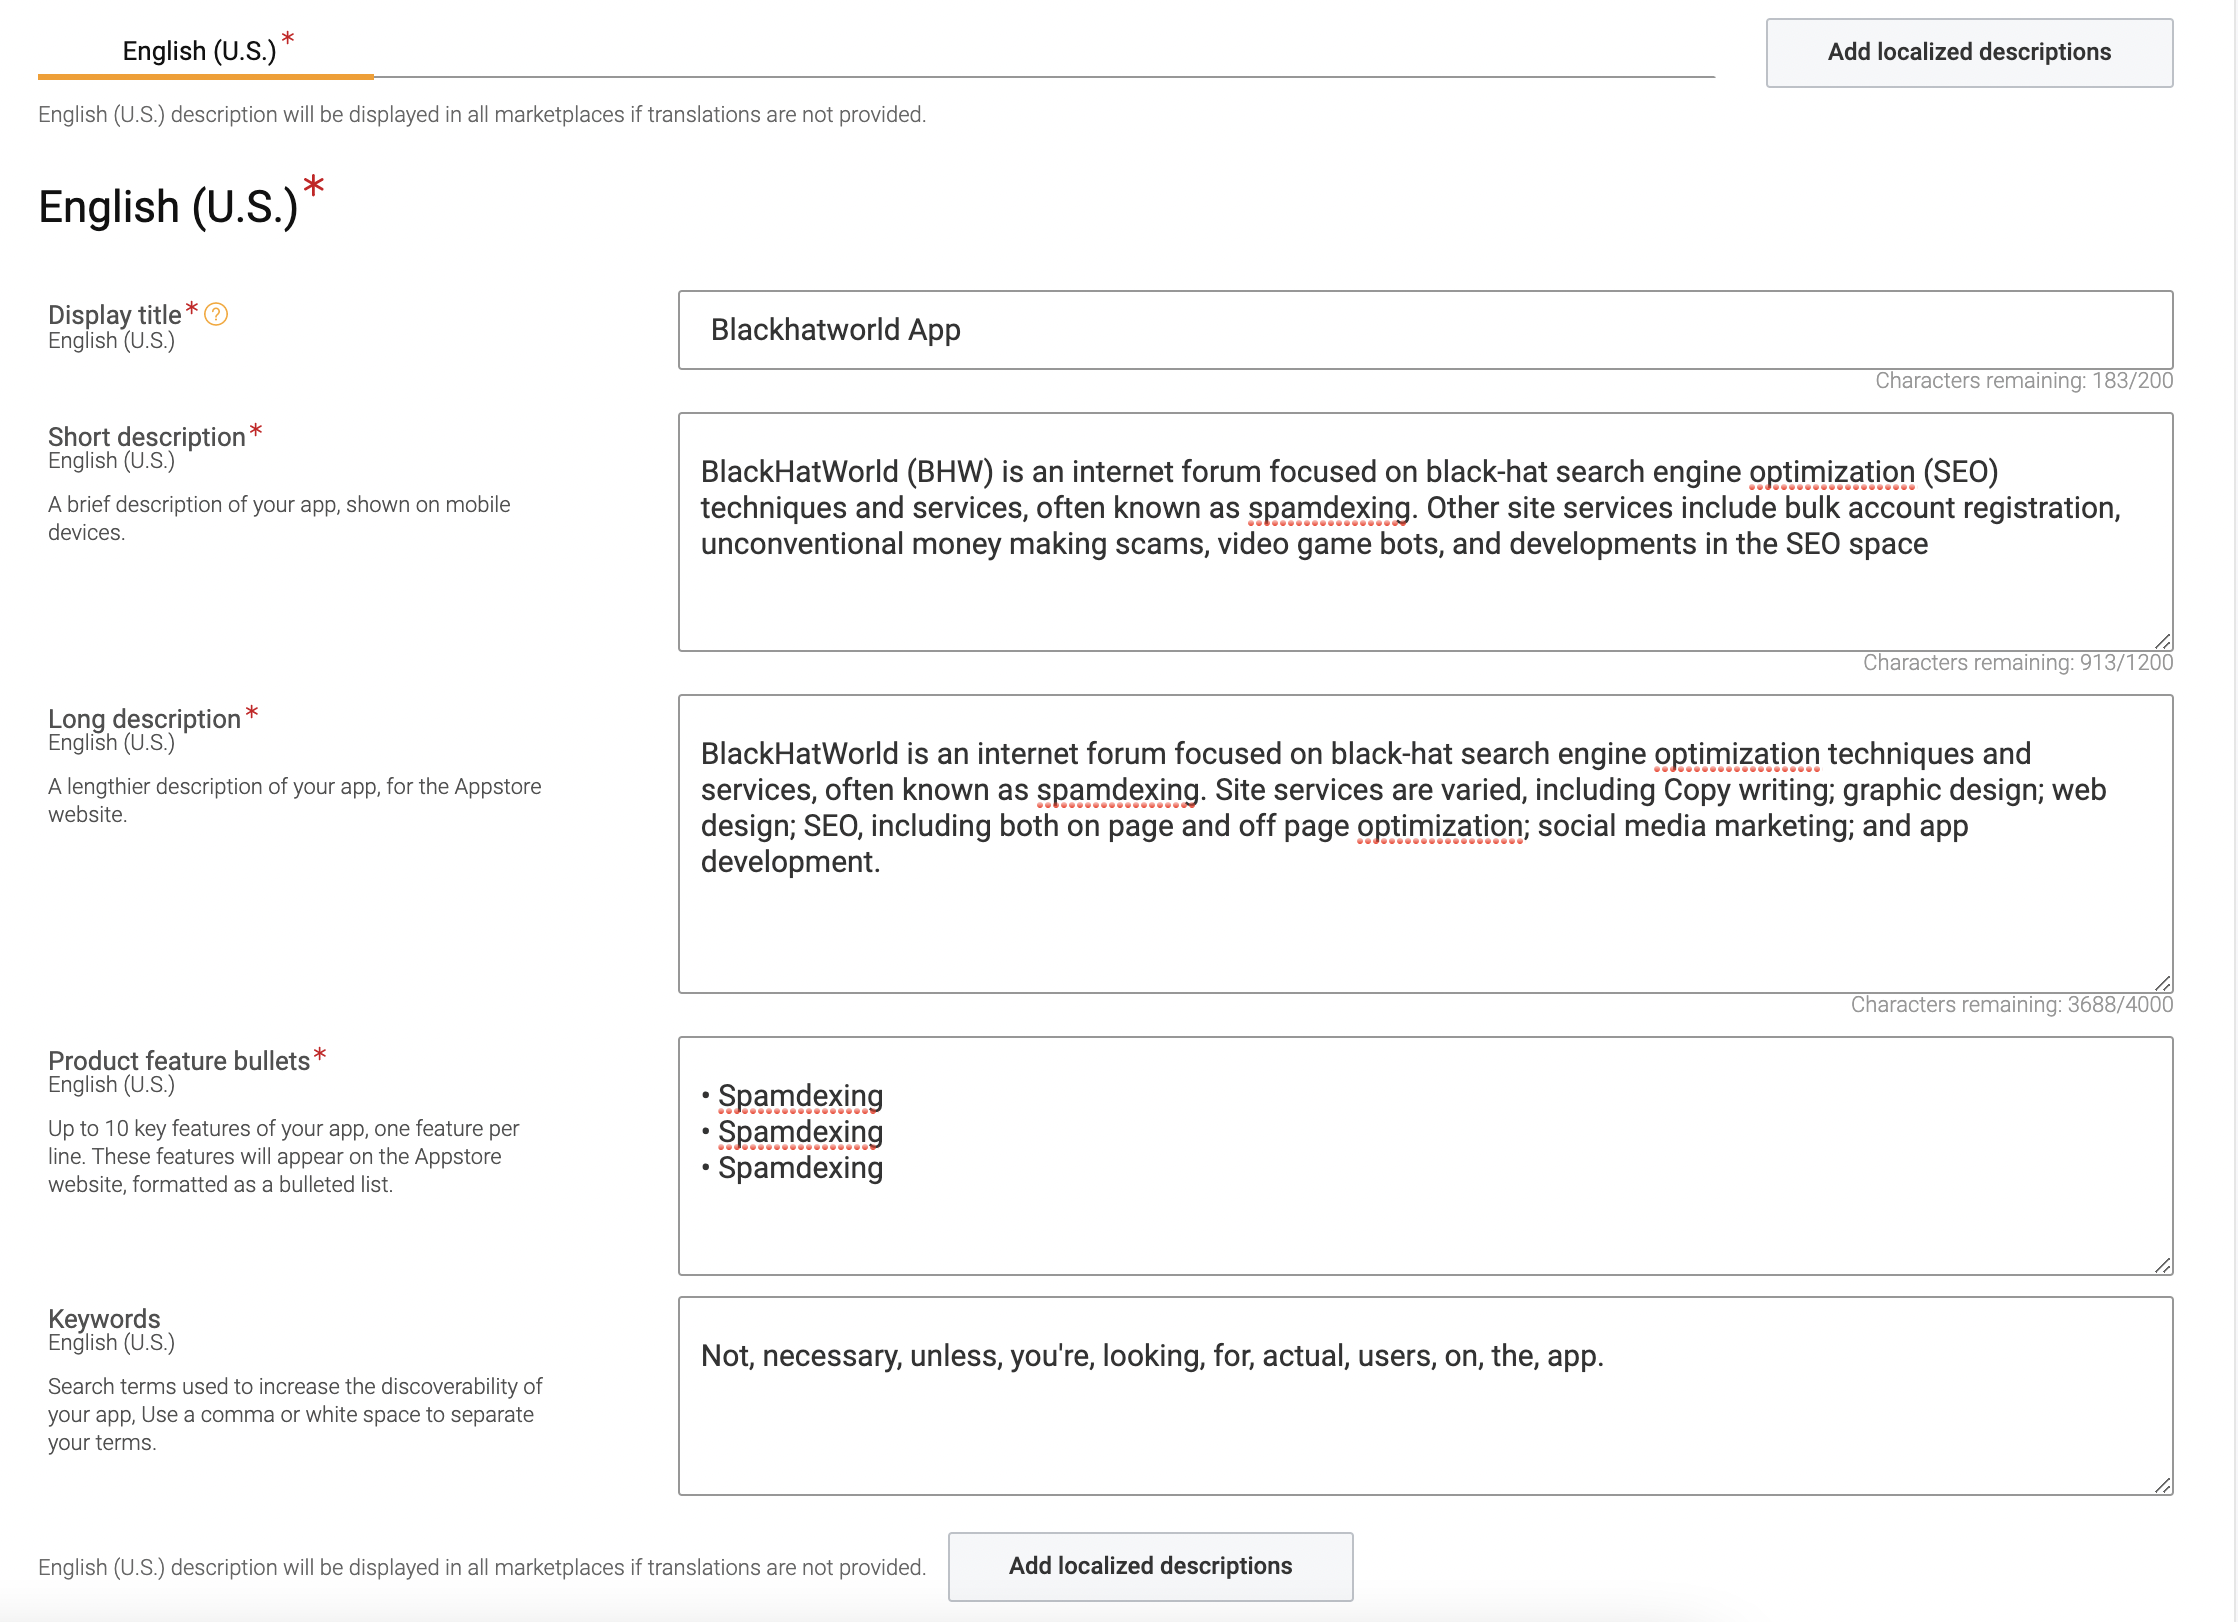
Task: Open the Display title help icon
Action: (216, 314)
